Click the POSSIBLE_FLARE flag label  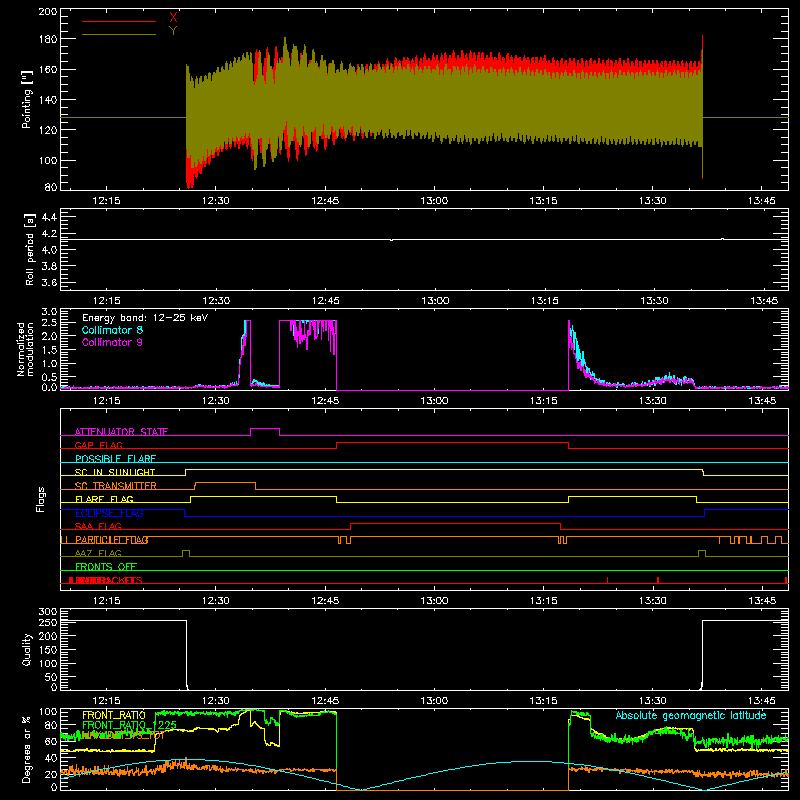tap(115, 459)
